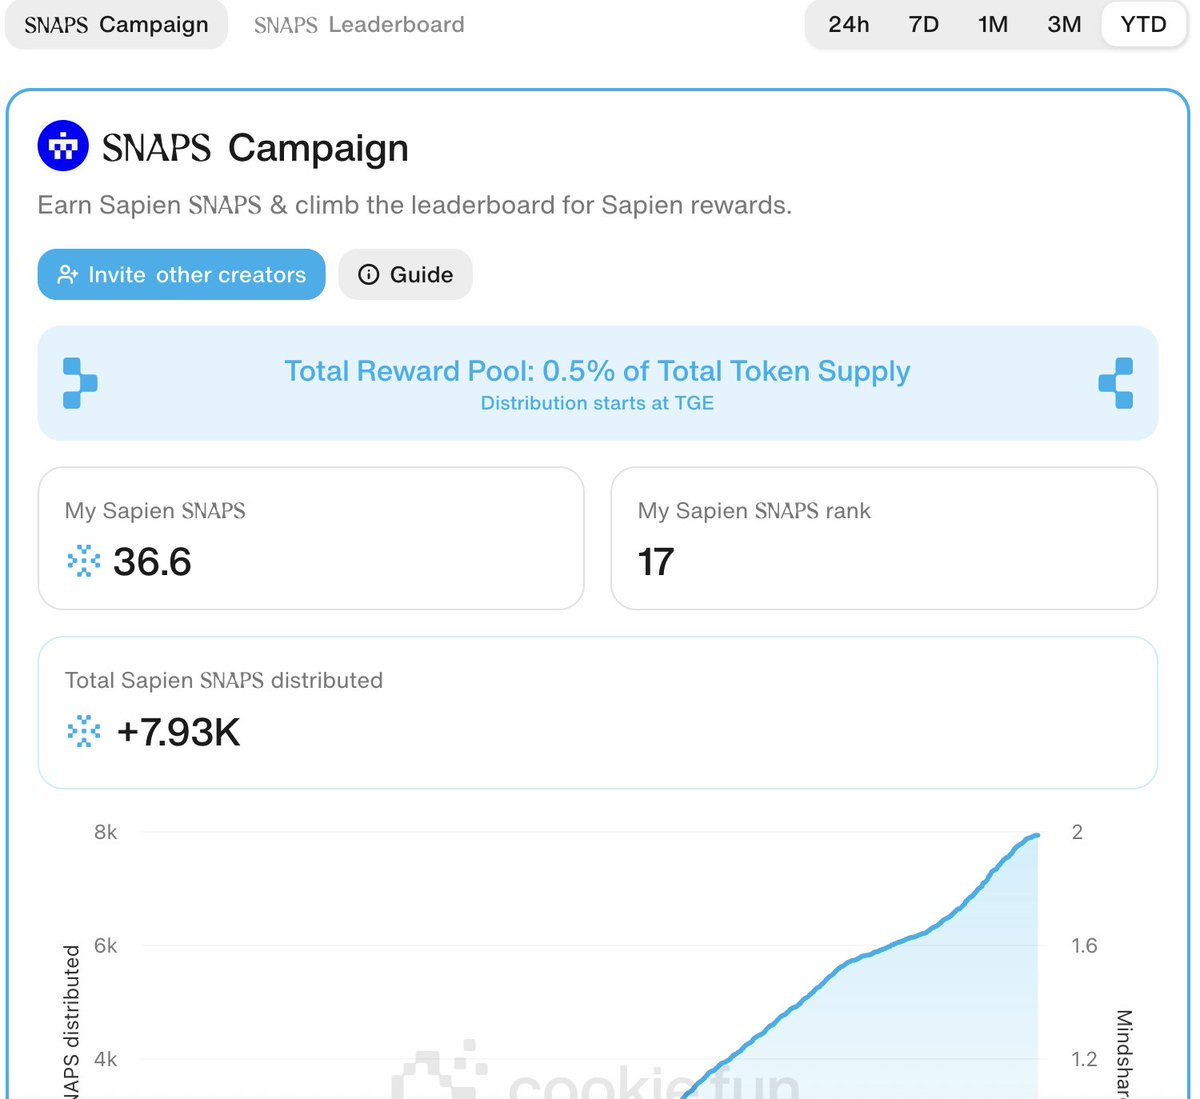
Task: Click the 1.6 mindshare axis label
Action: click(1084, 945)
